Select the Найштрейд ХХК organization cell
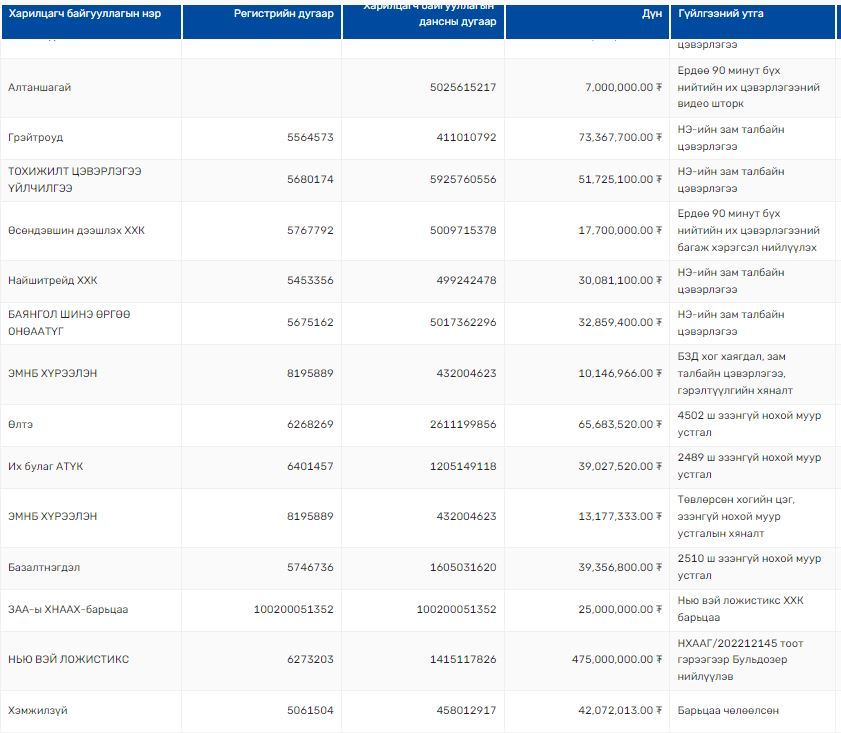Image resolution: width=841 pixels, height=733 pixels. pyautogui.click(x=53, y=280)
